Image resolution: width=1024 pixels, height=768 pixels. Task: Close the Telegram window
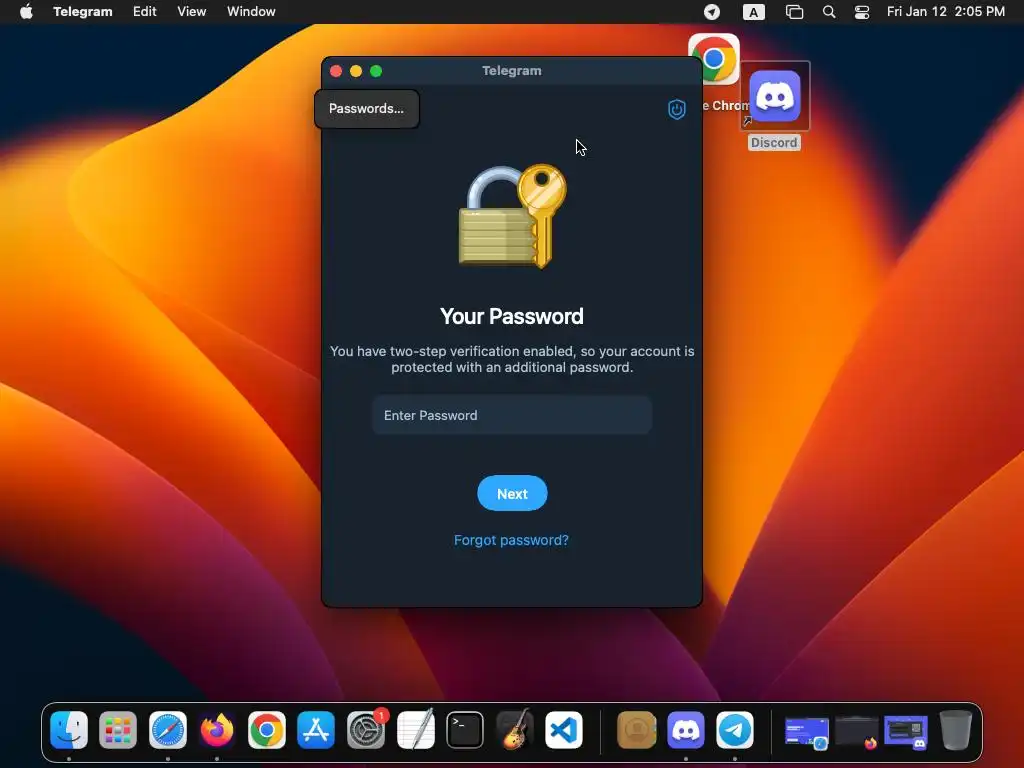(336, 71)
